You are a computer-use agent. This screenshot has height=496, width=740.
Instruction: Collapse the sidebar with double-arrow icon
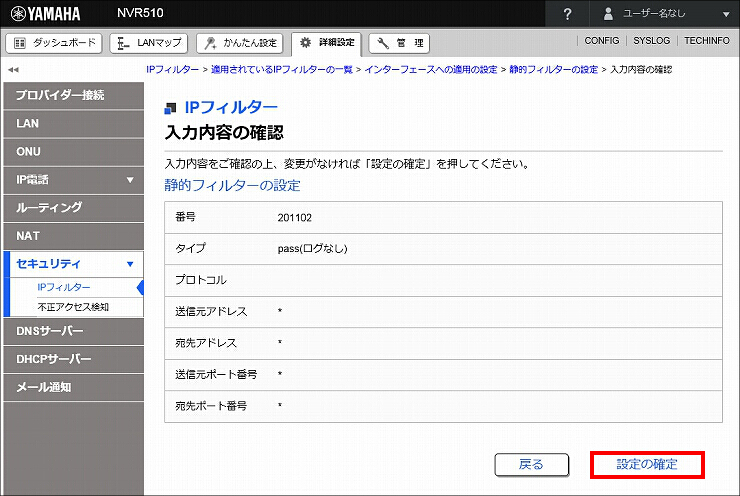point(13,70)
